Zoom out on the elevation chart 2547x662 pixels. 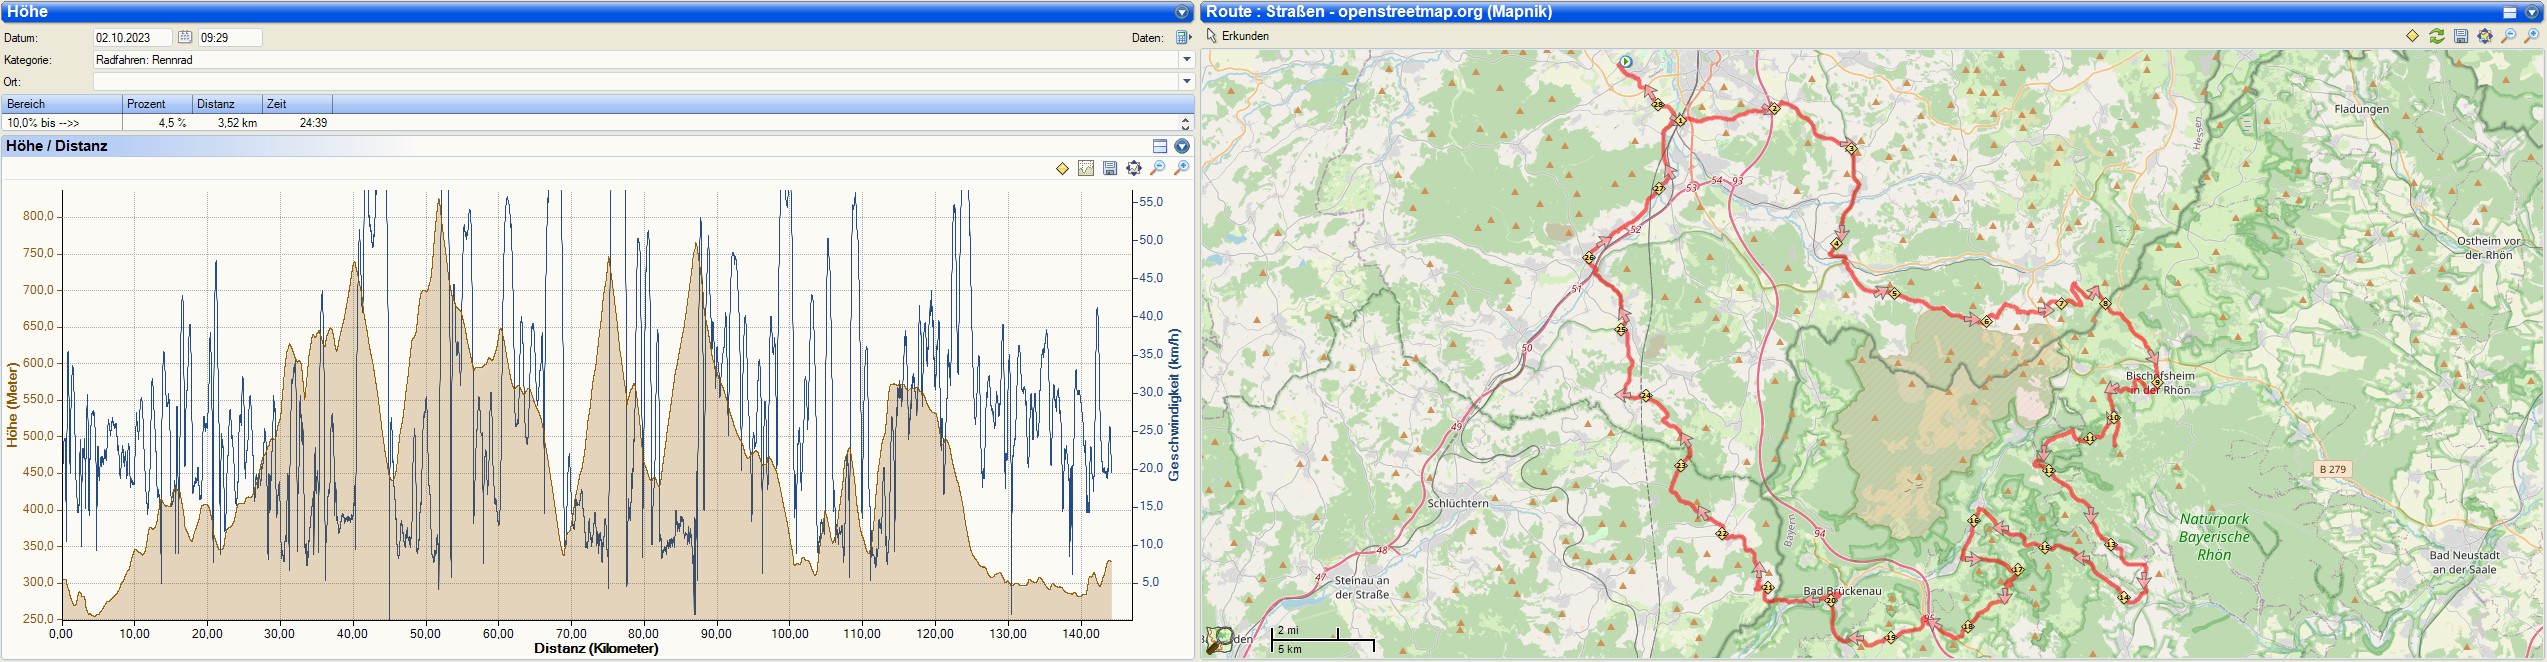1158,168
